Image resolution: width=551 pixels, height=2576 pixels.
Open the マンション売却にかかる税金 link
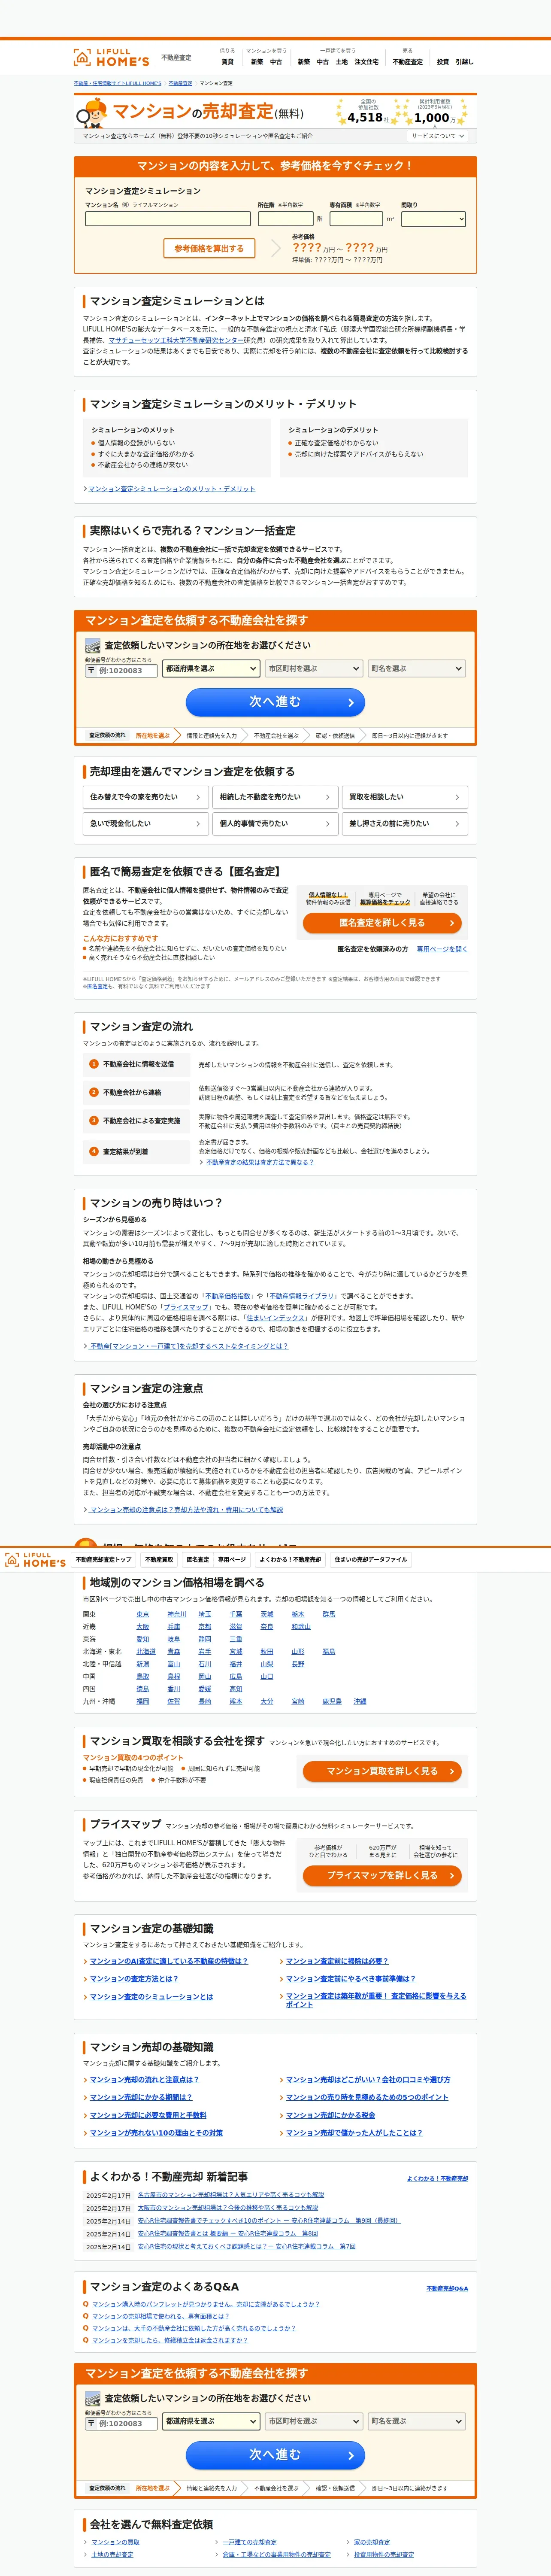point(330,2115)
